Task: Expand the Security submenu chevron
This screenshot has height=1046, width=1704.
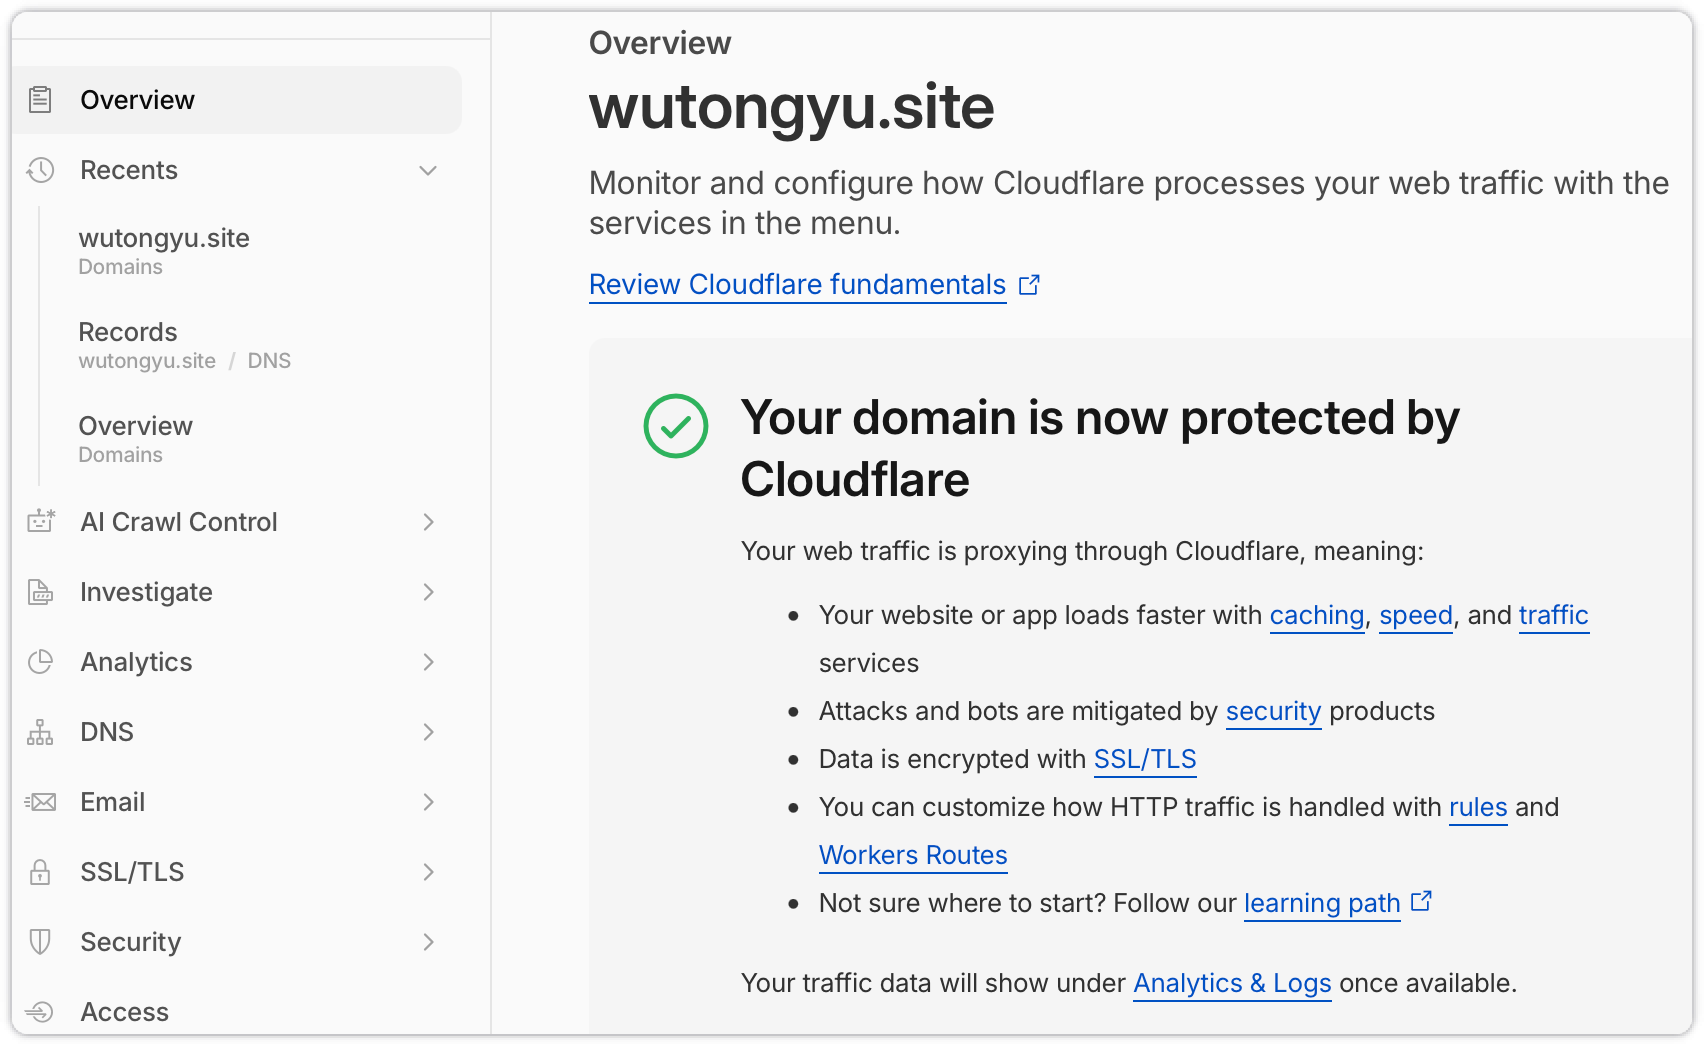Action: (428, 942)
